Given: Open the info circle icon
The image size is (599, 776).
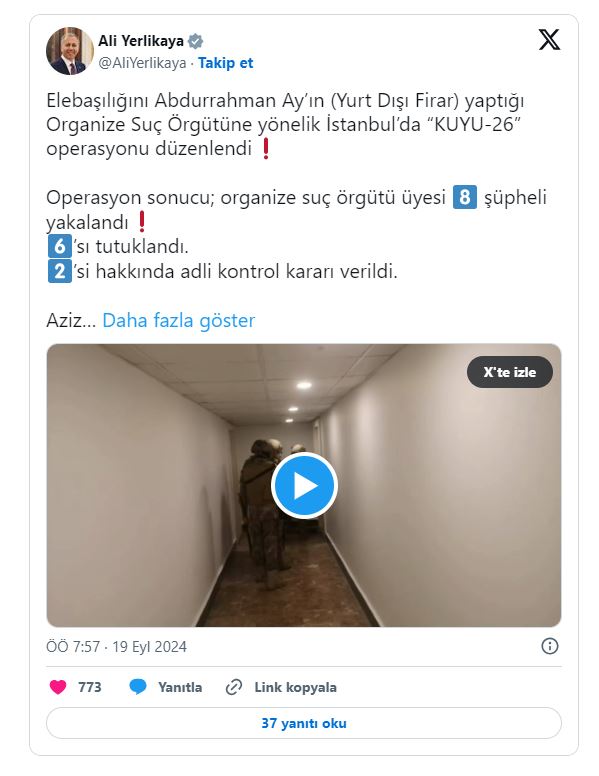Looking at the screenshot, I should click(x=549, y=646).
